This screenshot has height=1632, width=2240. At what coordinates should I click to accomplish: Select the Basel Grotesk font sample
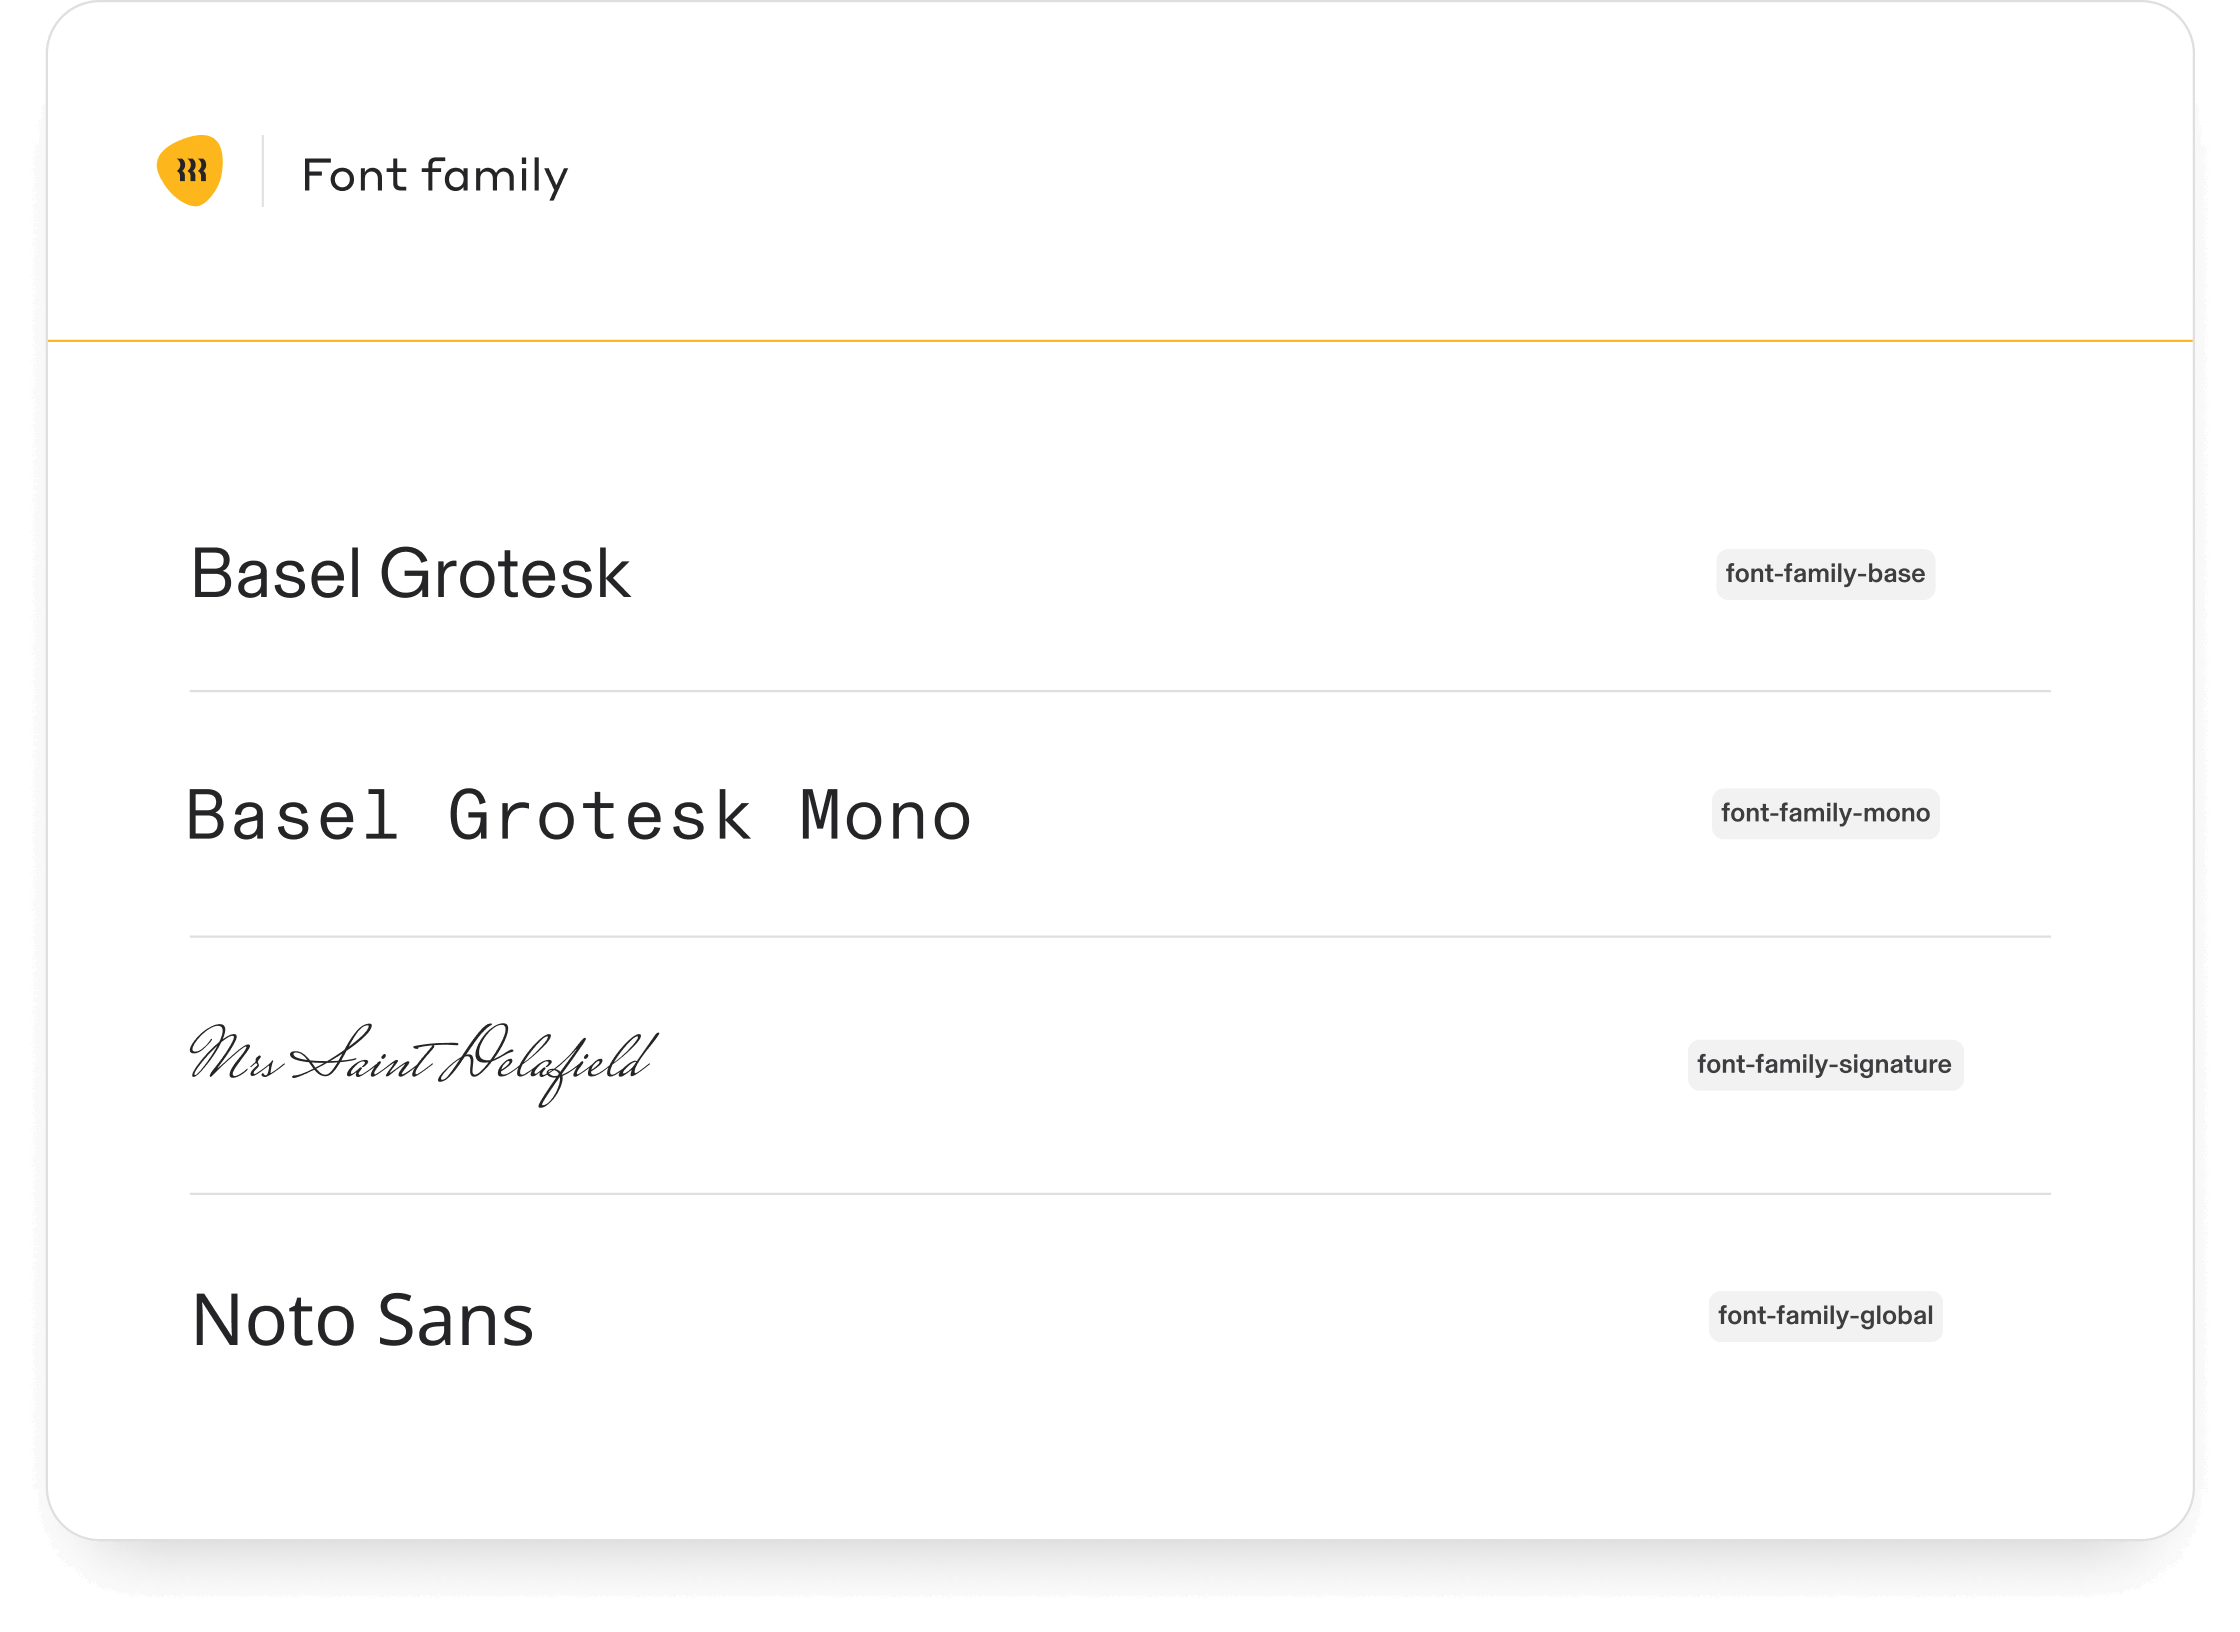(x=410, y=574)
